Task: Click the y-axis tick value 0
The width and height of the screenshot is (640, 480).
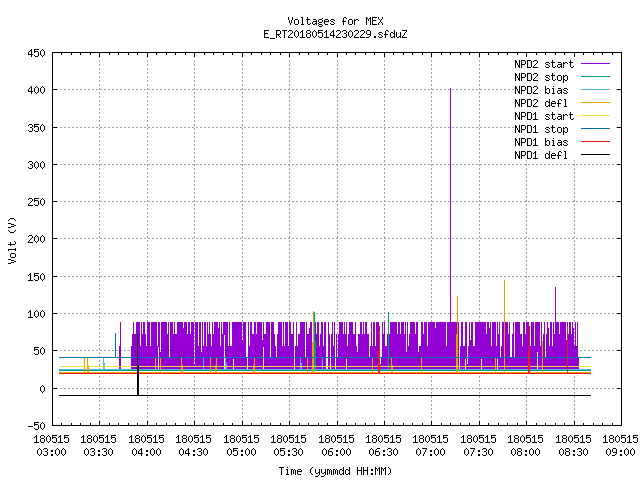Action: [42, 389]
